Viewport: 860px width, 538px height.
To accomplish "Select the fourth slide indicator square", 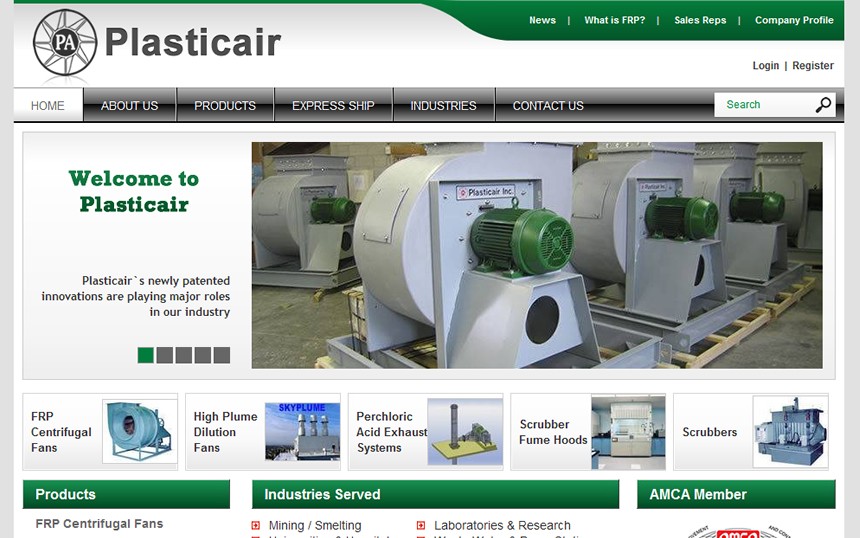I will coord(203,355).
